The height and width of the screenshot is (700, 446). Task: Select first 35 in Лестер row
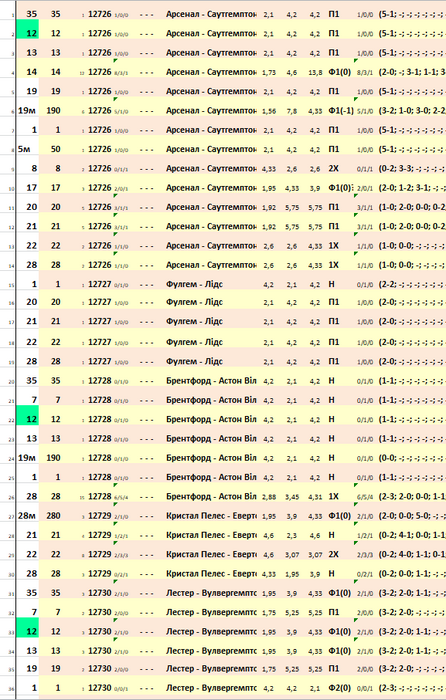pos(31,593)
